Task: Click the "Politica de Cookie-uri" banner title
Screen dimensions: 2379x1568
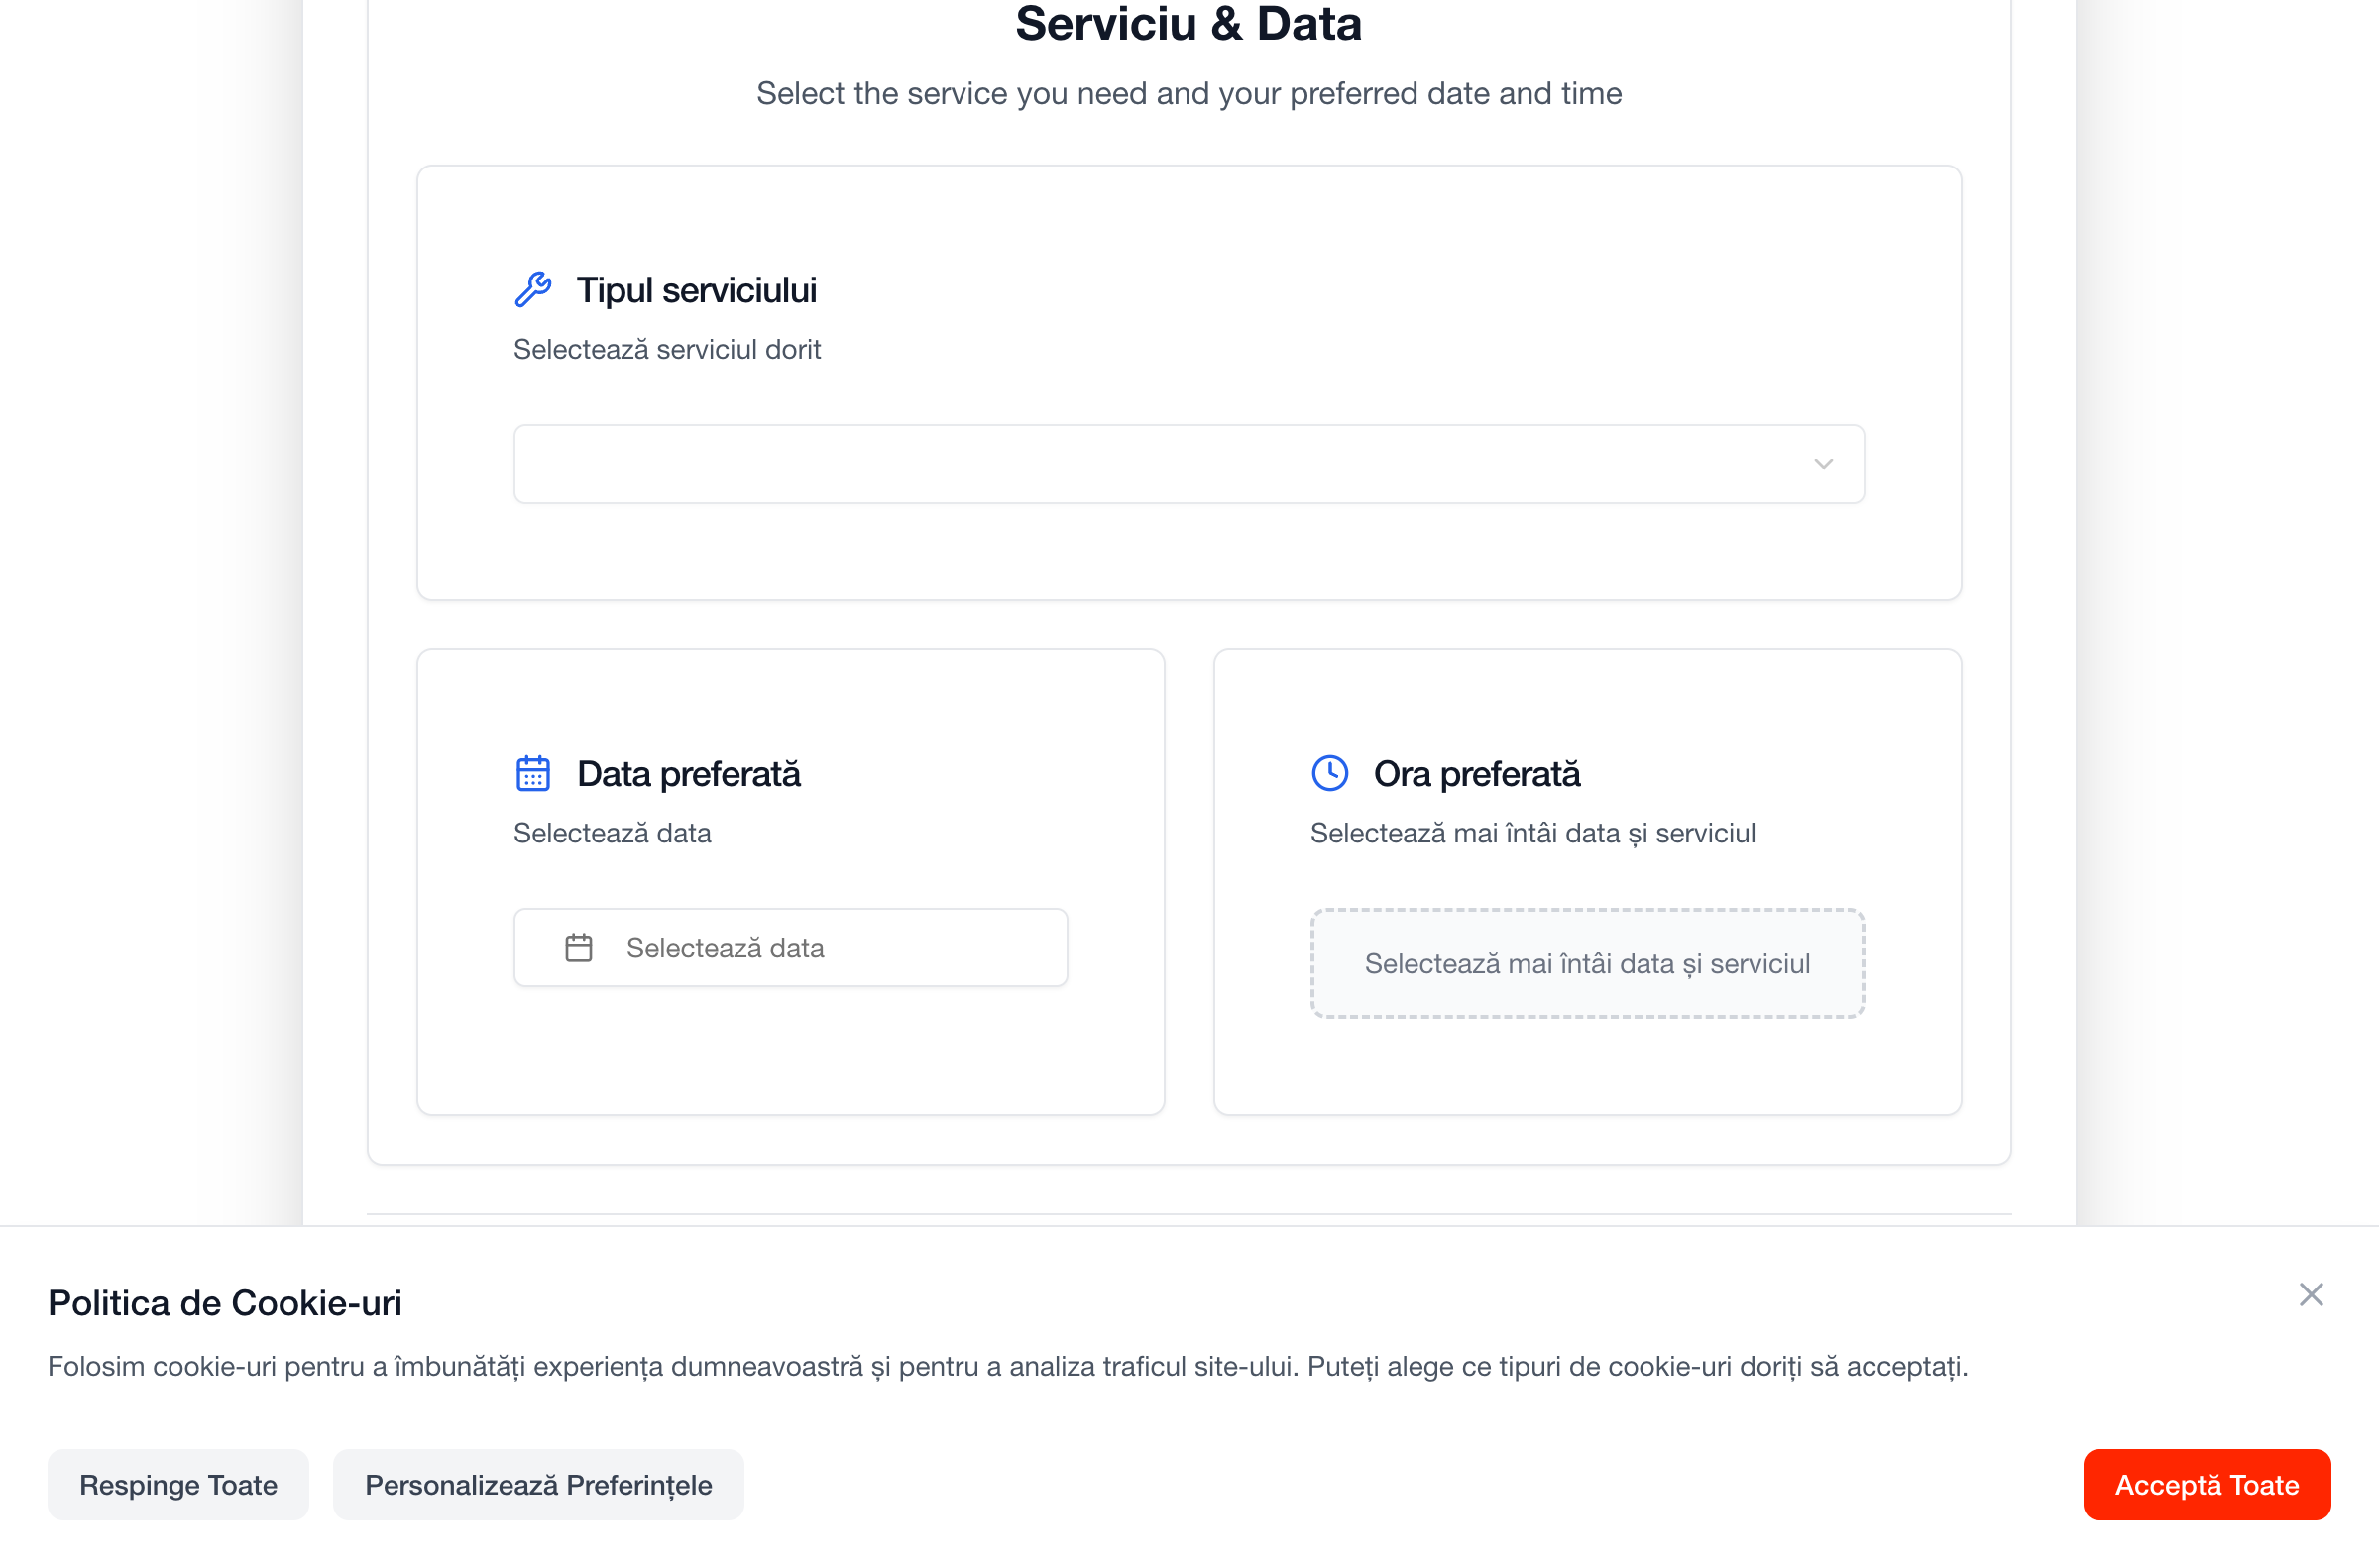Action: coord(225,1303)
